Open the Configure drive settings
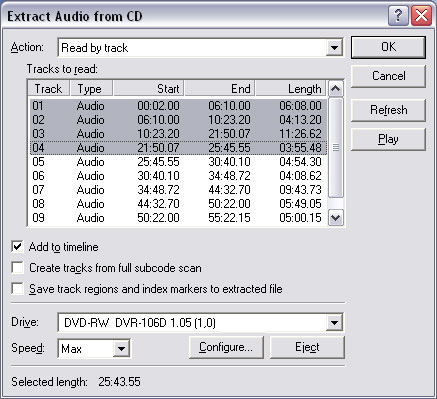Screen dimensions: 437x399 coord(226,347)
